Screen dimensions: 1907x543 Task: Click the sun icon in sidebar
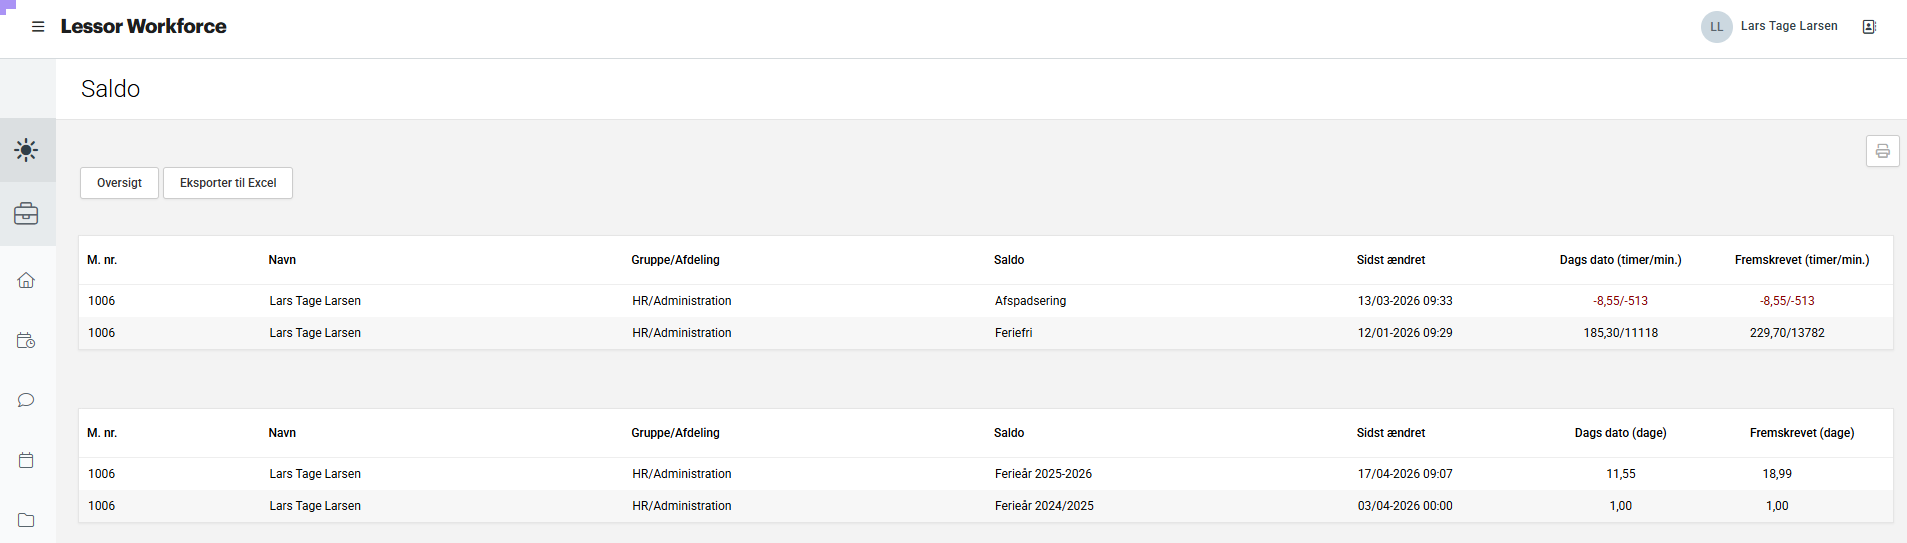(x=27, y=150)
